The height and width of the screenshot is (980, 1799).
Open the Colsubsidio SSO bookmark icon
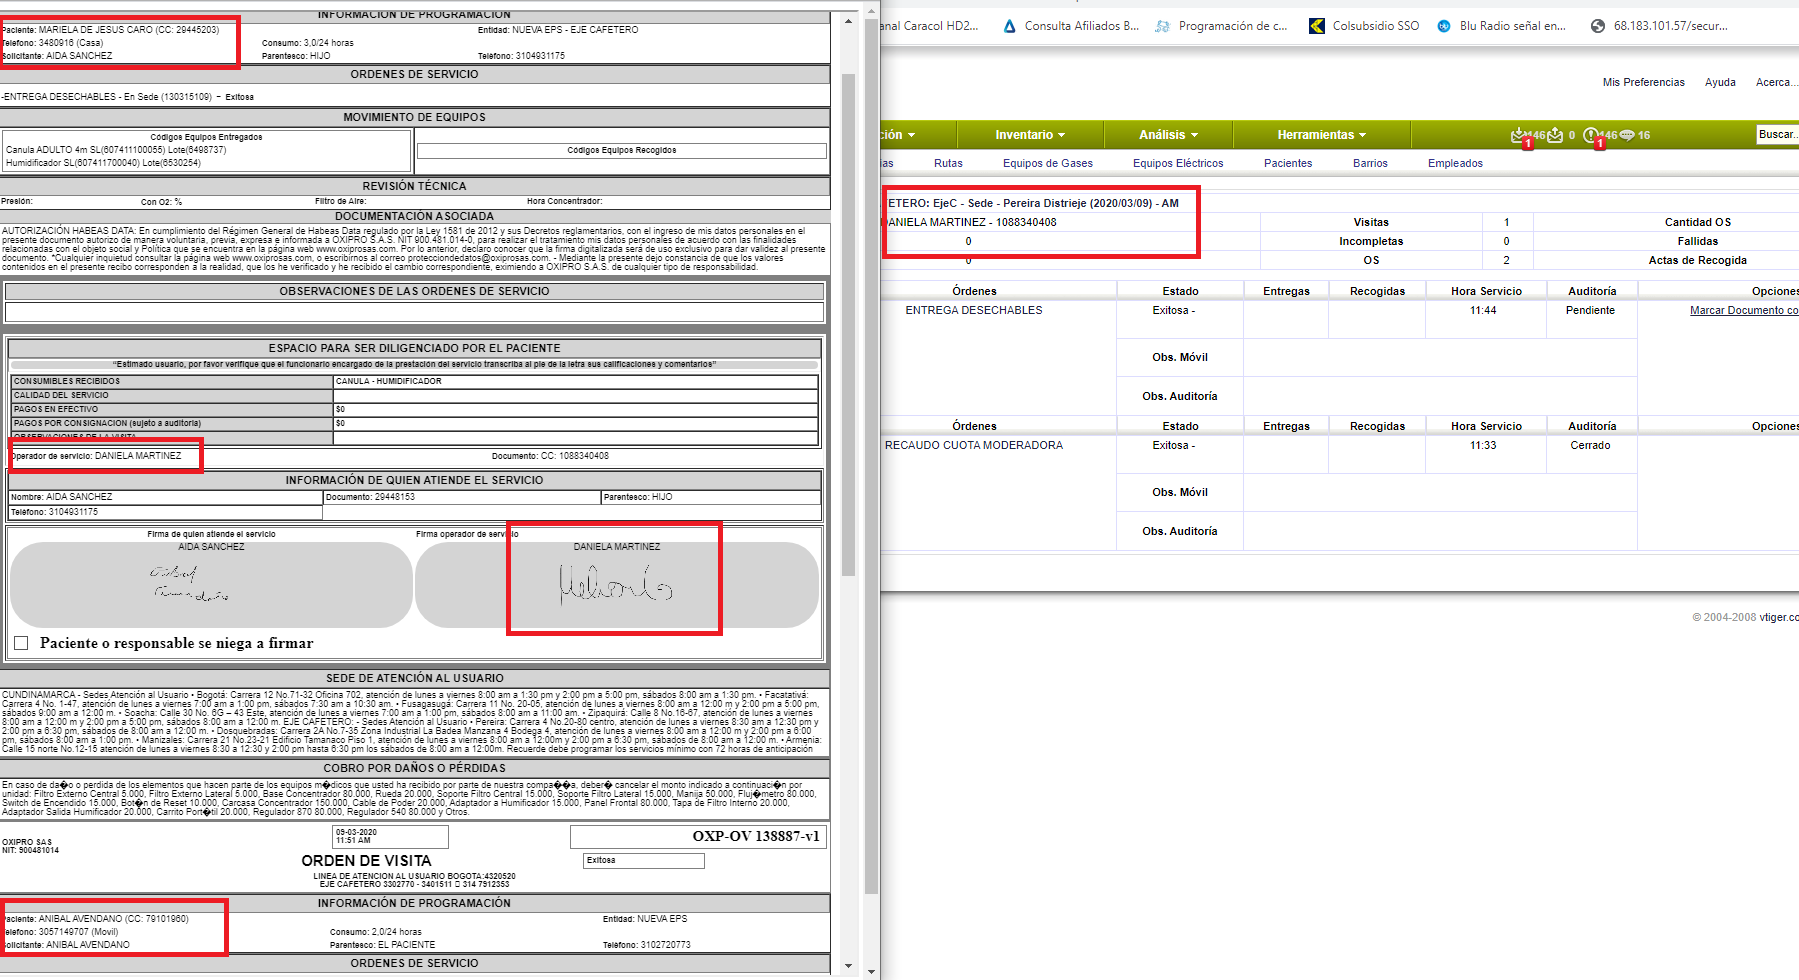pos(1317,26)
